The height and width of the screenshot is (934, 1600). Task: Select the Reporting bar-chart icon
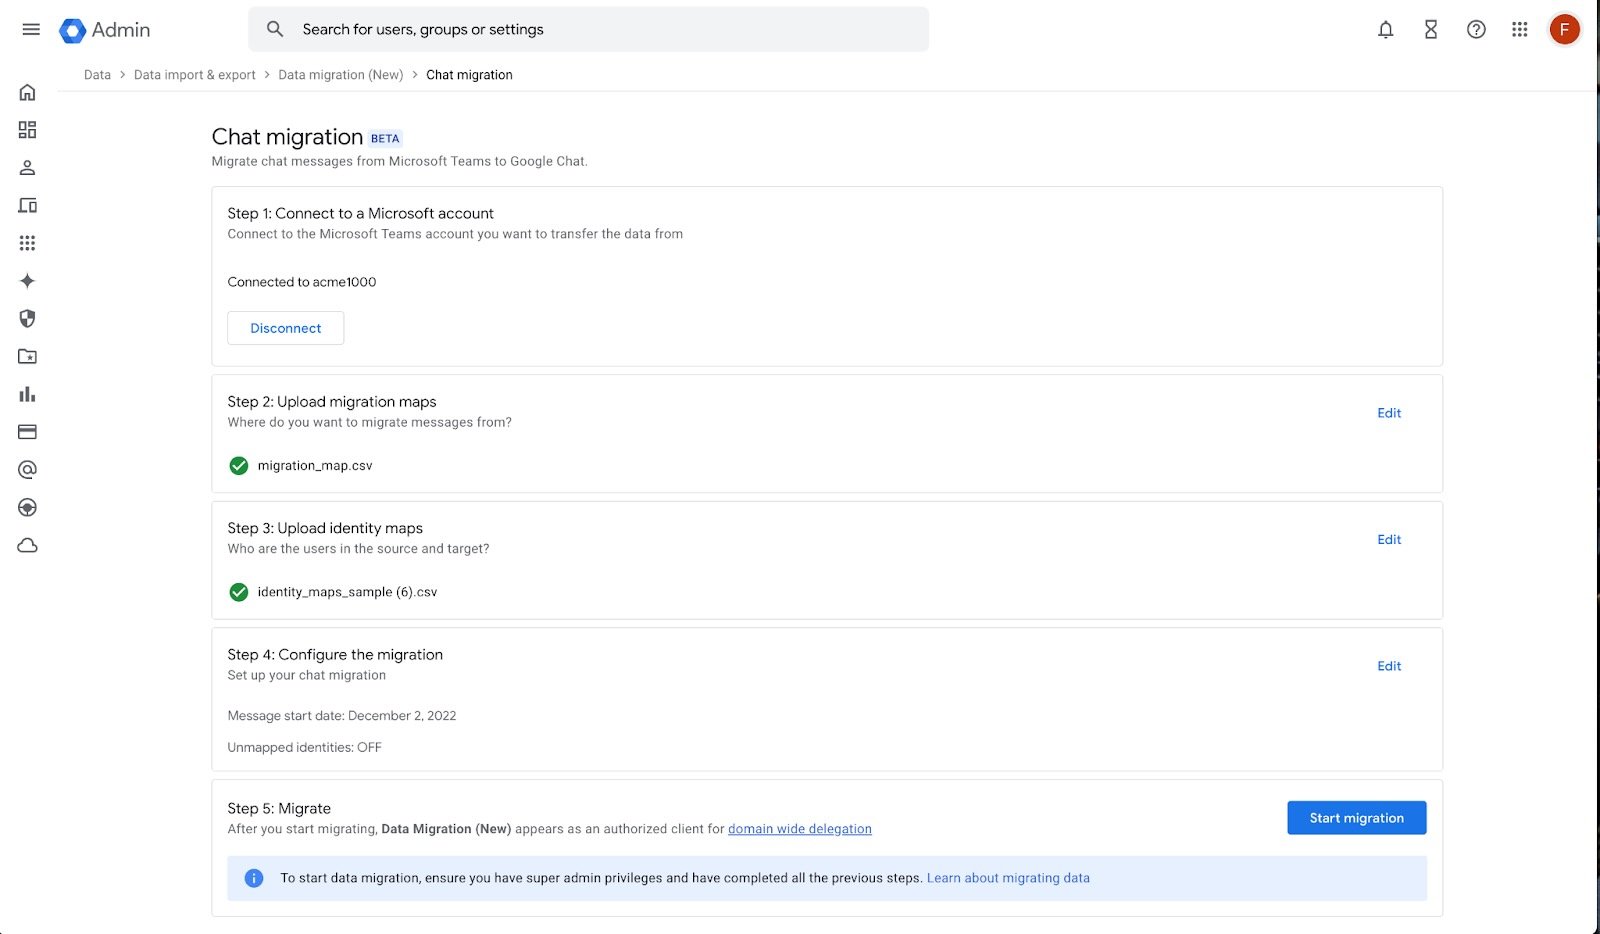click(27, 394)
